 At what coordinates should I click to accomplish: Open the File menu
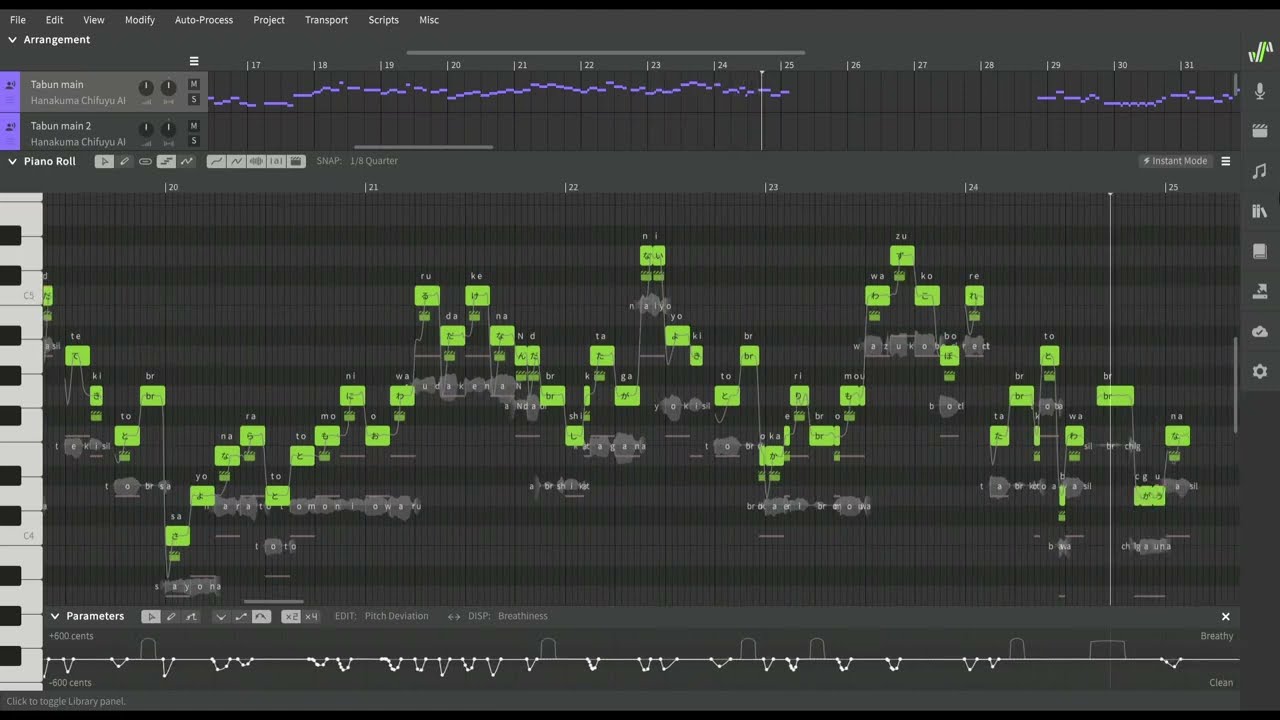(x=18, y=20)
